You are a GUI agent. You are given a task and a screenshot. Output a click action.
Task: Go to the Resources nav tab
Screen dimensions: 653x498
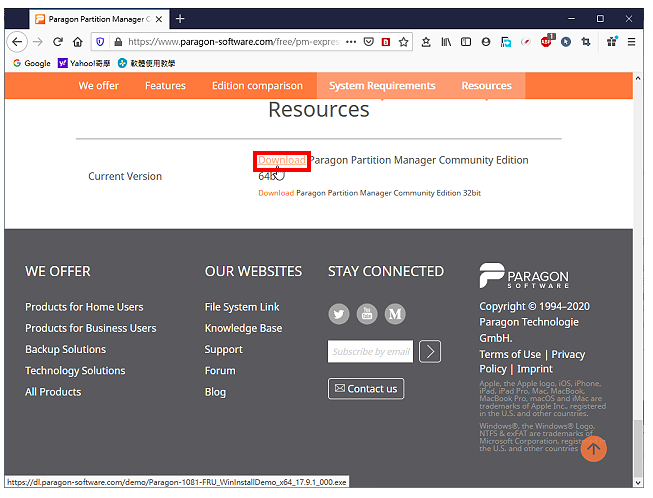click(486, 86)
